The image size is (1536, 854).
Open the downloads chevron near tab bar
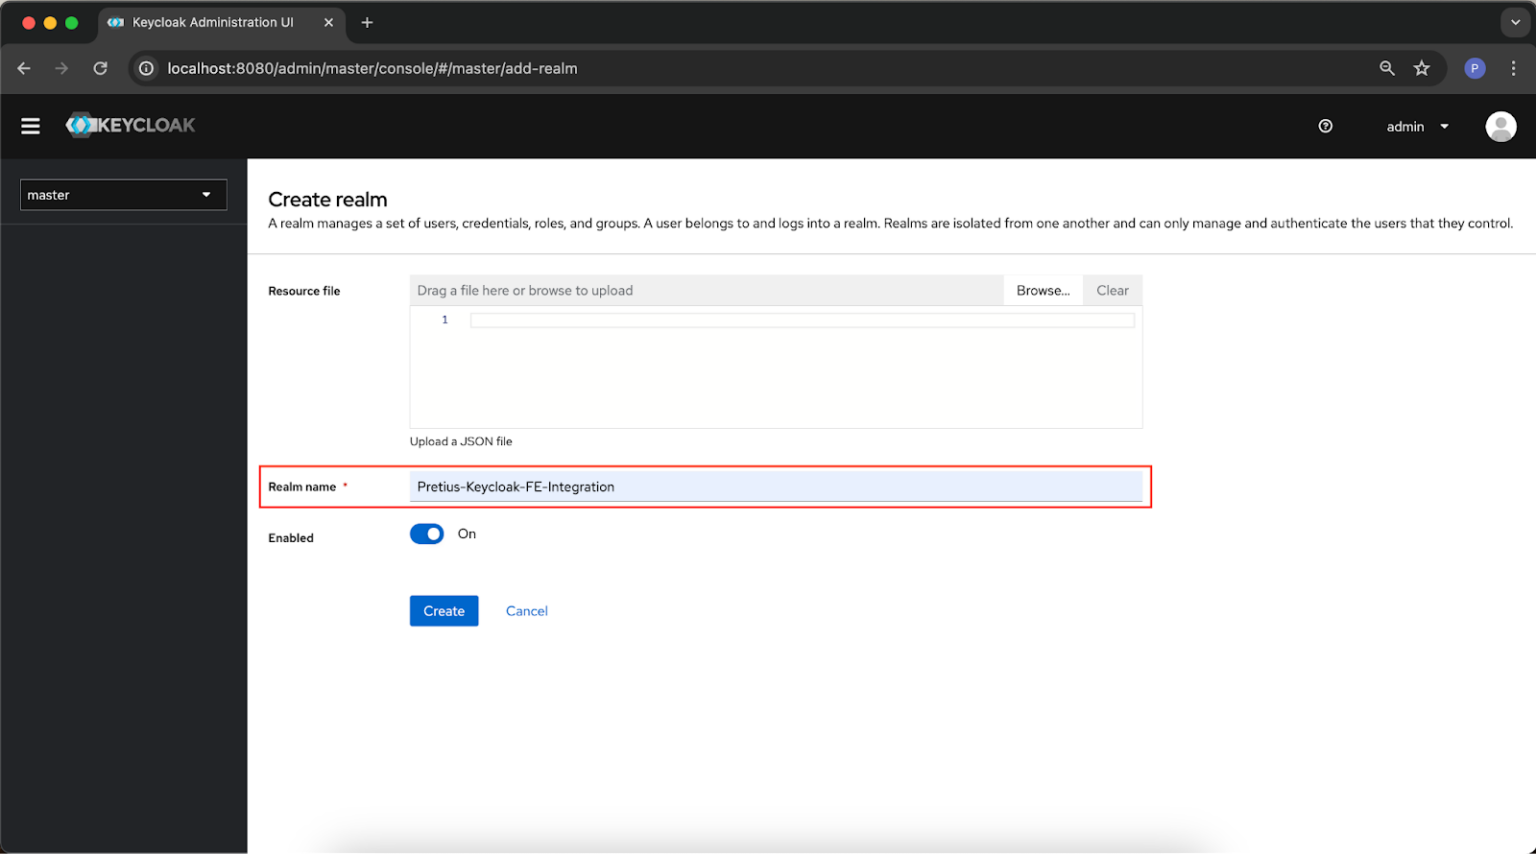pyautogui.click(x=1515, y=22)
